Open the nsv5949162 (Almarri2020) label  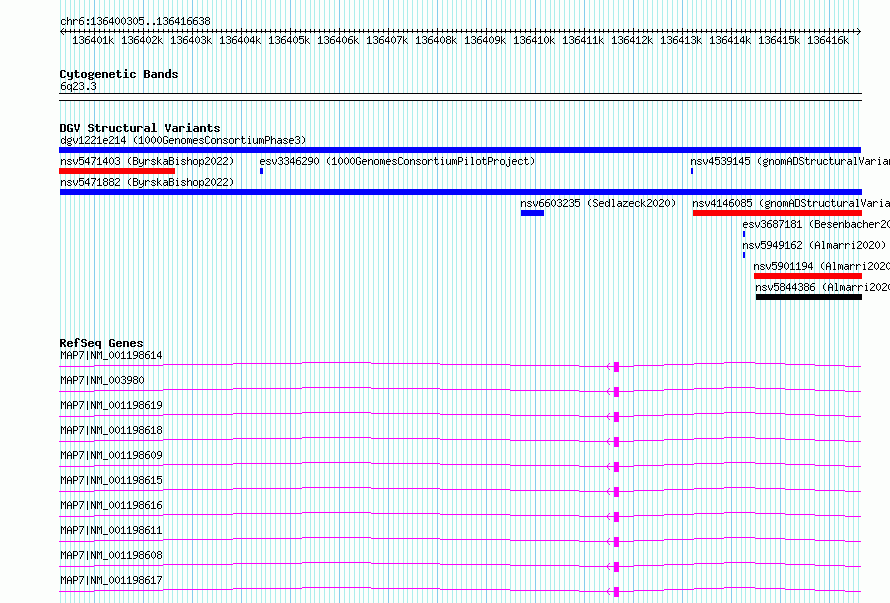[x=815, y=245]
